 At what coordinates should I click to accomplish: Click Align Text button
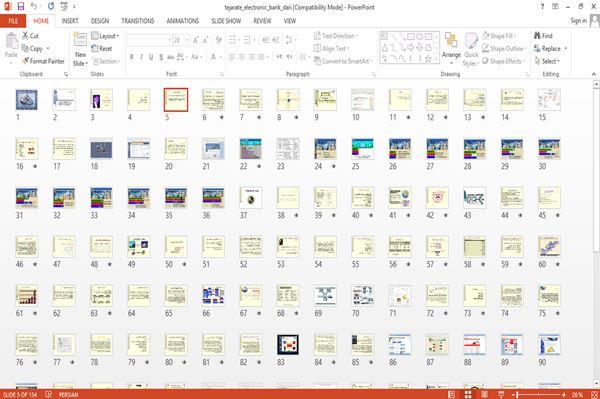331,49
